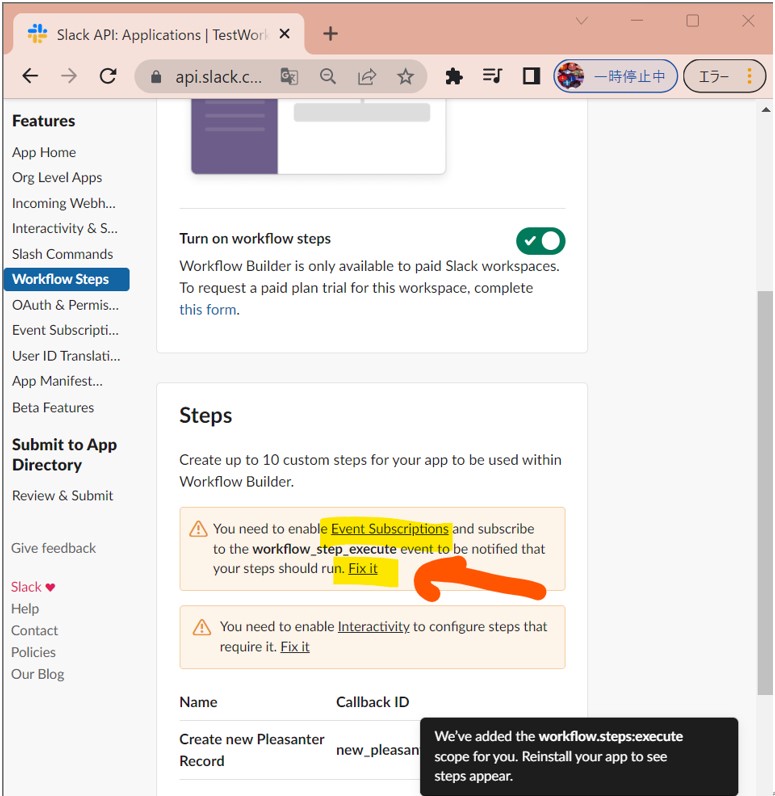The height and width of the screenshot is (796, 775).
Task: Close the Slack API Applications tab
Action: (285, 34)
